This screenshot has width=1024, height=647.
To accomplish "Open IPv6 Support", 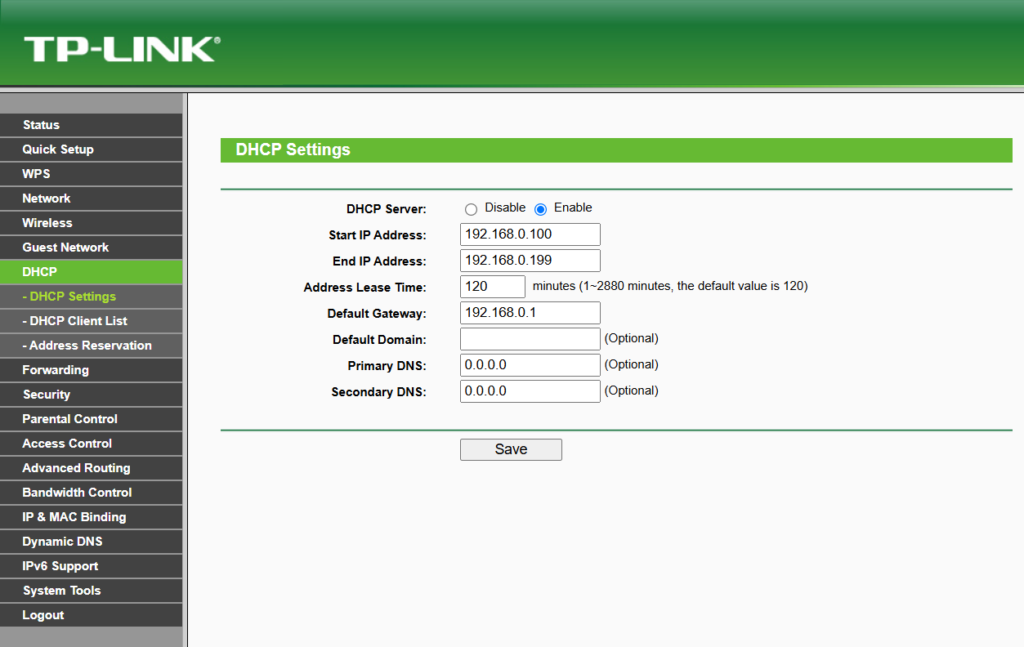I will click(91, 565).
